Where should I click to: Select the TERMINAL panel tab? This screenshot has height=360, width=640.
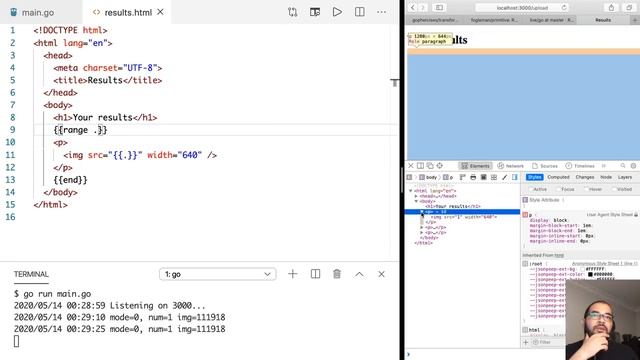31,274
